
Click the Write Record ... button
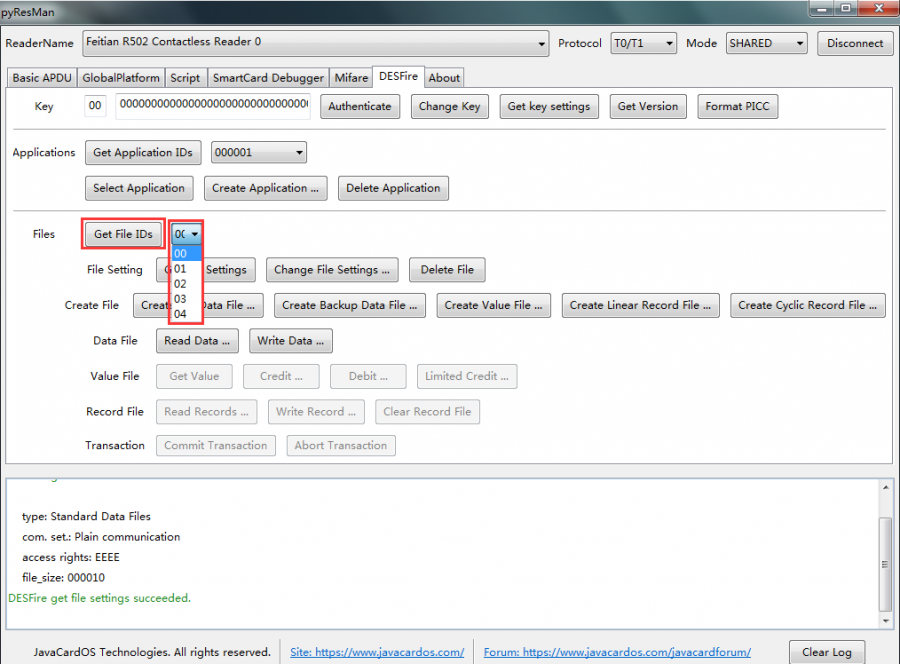click(x=316, y=412)
